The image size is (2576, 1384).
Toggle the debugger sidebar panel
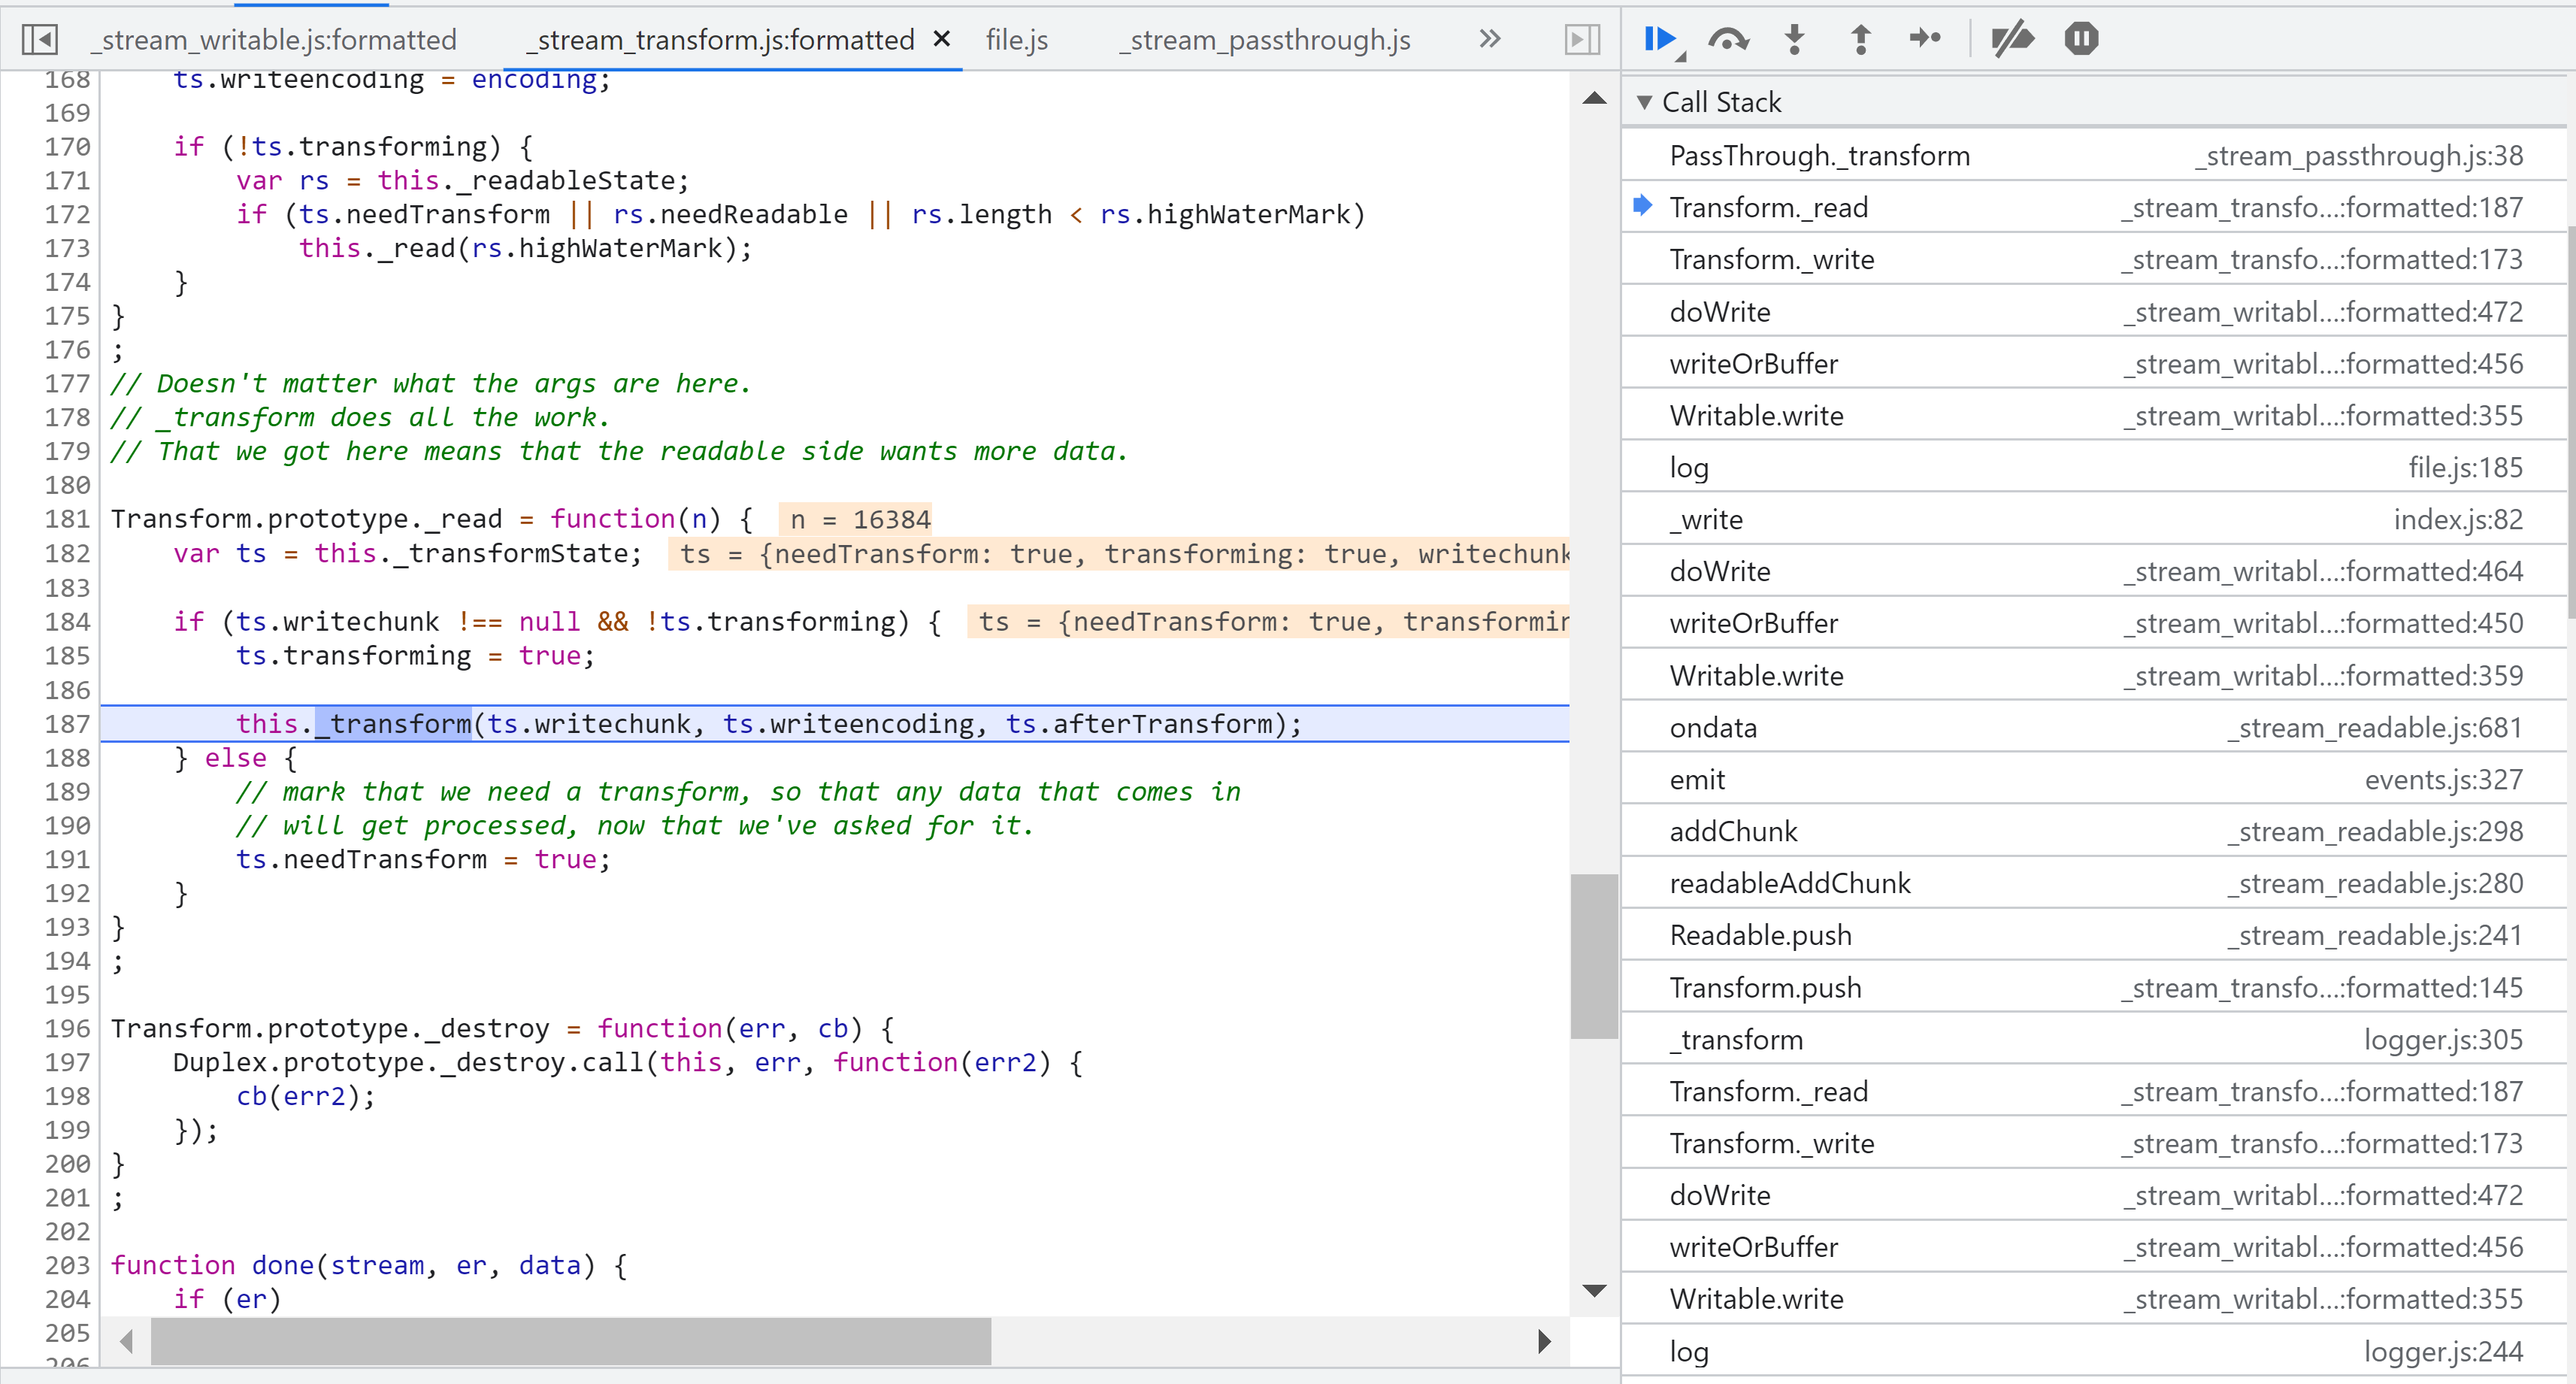[x=1582, y=39]
